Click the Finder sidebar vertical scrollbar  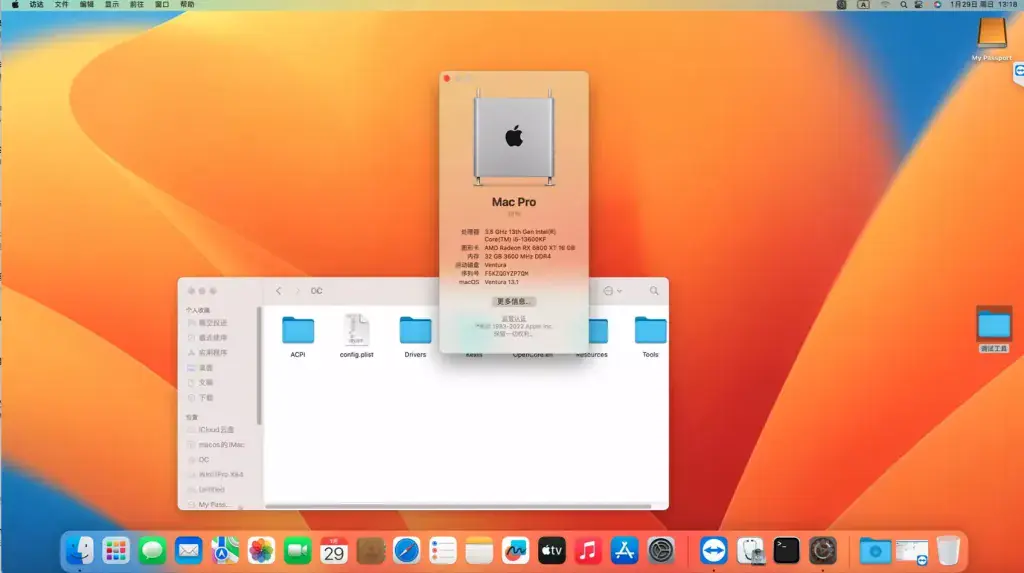259,366
